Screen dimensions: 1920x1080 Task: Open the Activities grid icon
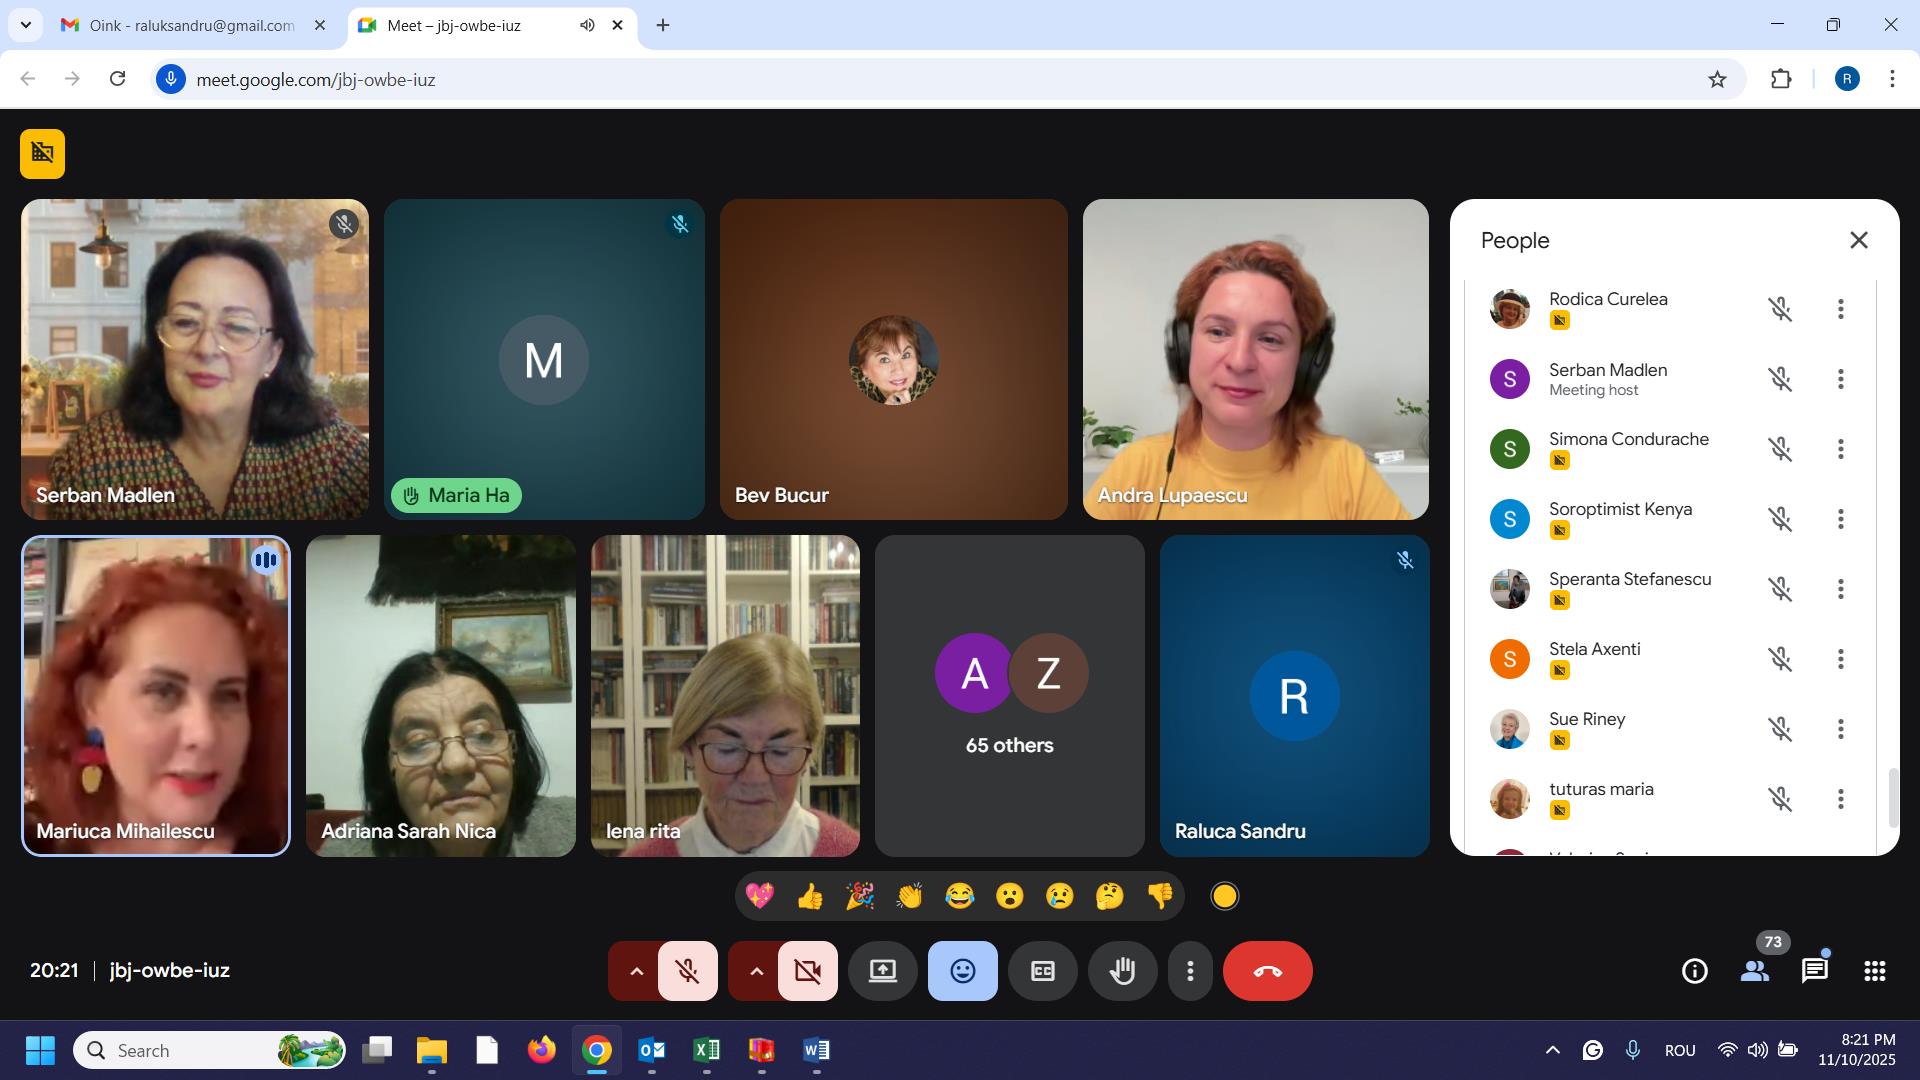[1874, 971]
